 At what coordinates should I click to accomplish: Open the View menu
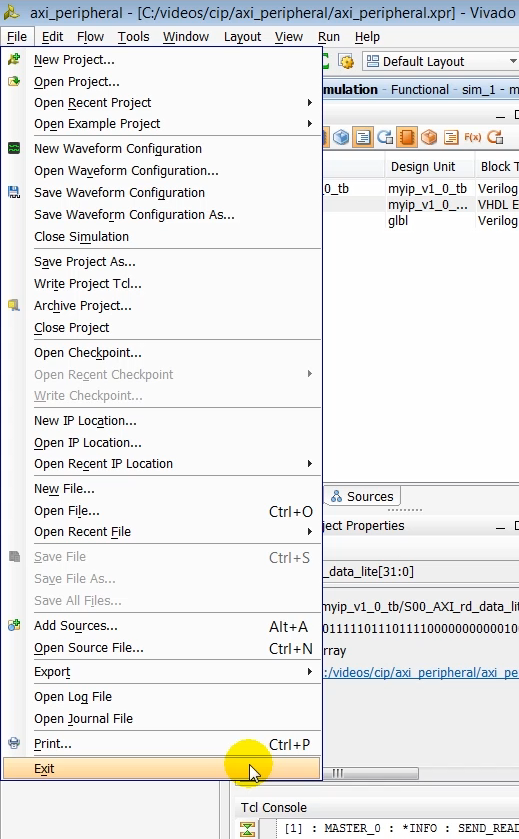click(x=289, y=36)
